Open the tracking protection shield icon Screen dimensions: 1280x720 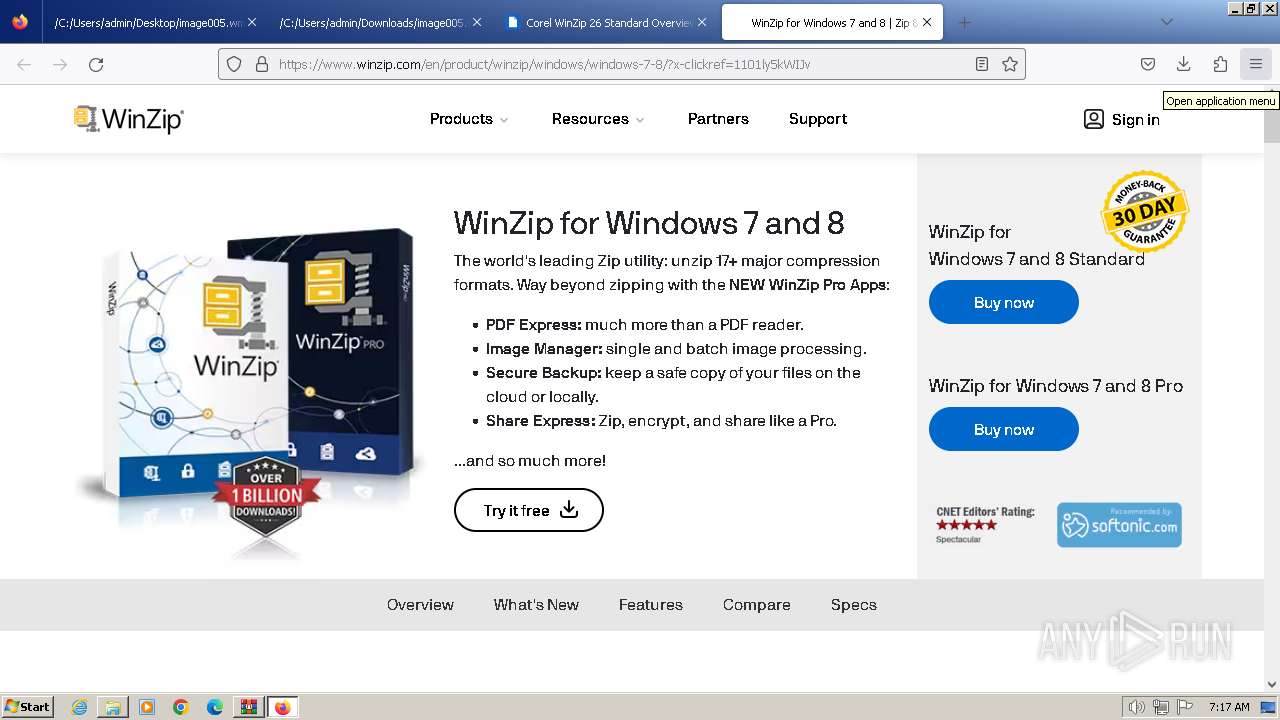pos(234,64)
